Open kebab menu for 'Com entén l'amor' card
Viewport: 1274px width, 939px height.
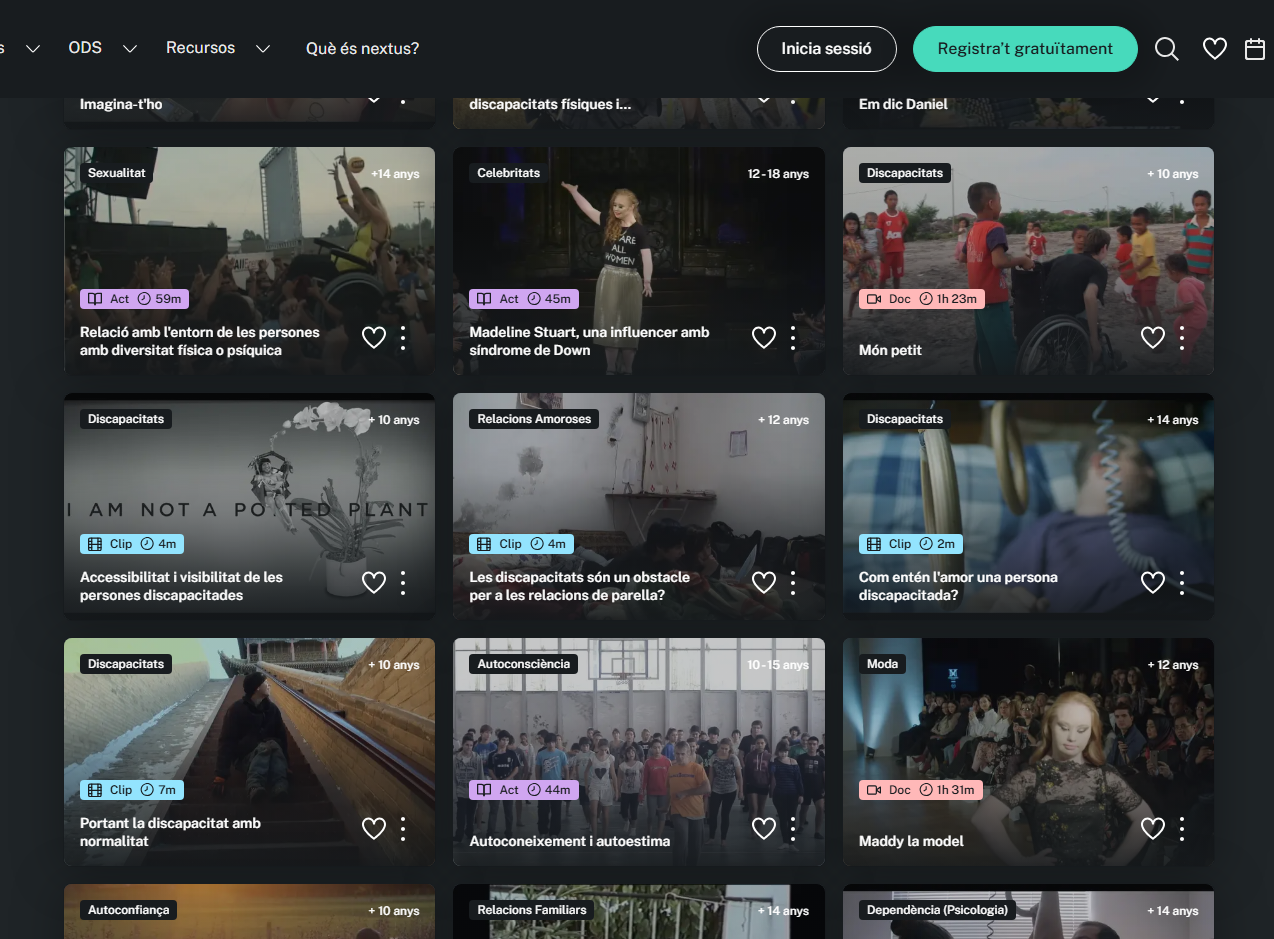(1182, 583)
